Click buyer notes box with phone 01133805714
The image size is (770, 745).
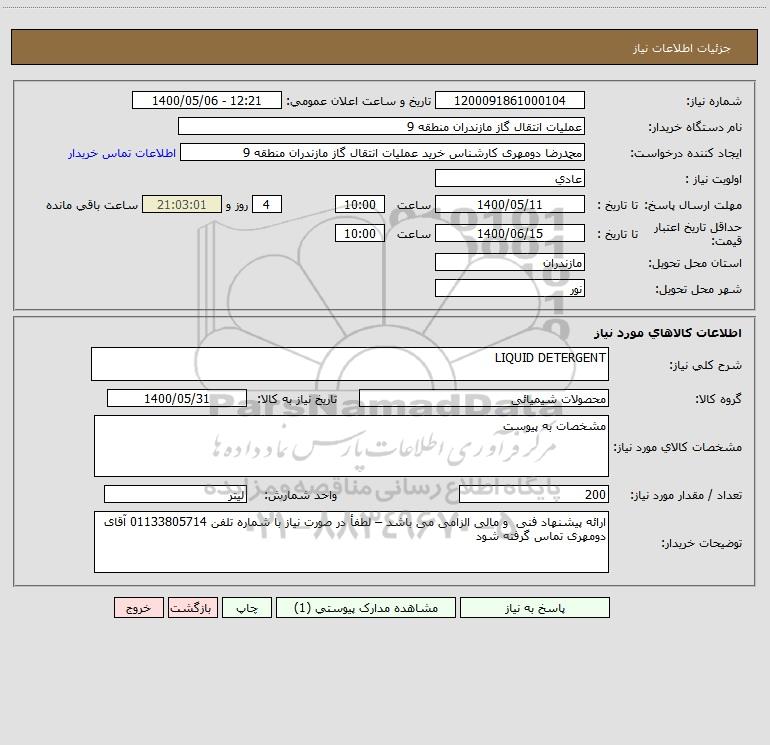pyautogui.click(x=351, y=542)
